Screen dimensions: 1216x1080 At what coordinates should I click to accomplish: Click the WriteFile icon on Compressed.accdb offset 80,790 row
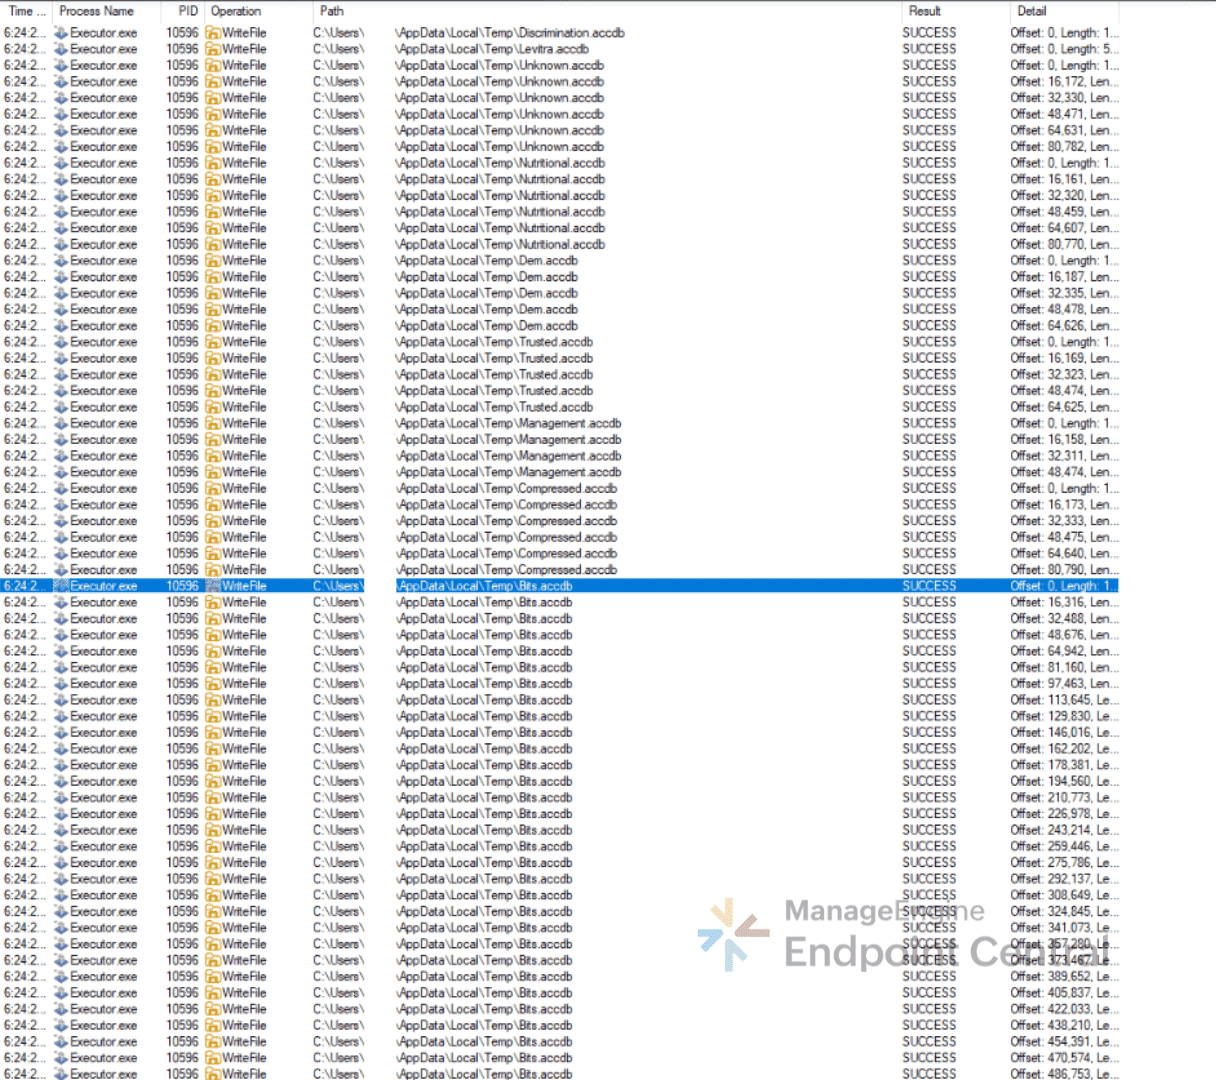pos(213,570)
